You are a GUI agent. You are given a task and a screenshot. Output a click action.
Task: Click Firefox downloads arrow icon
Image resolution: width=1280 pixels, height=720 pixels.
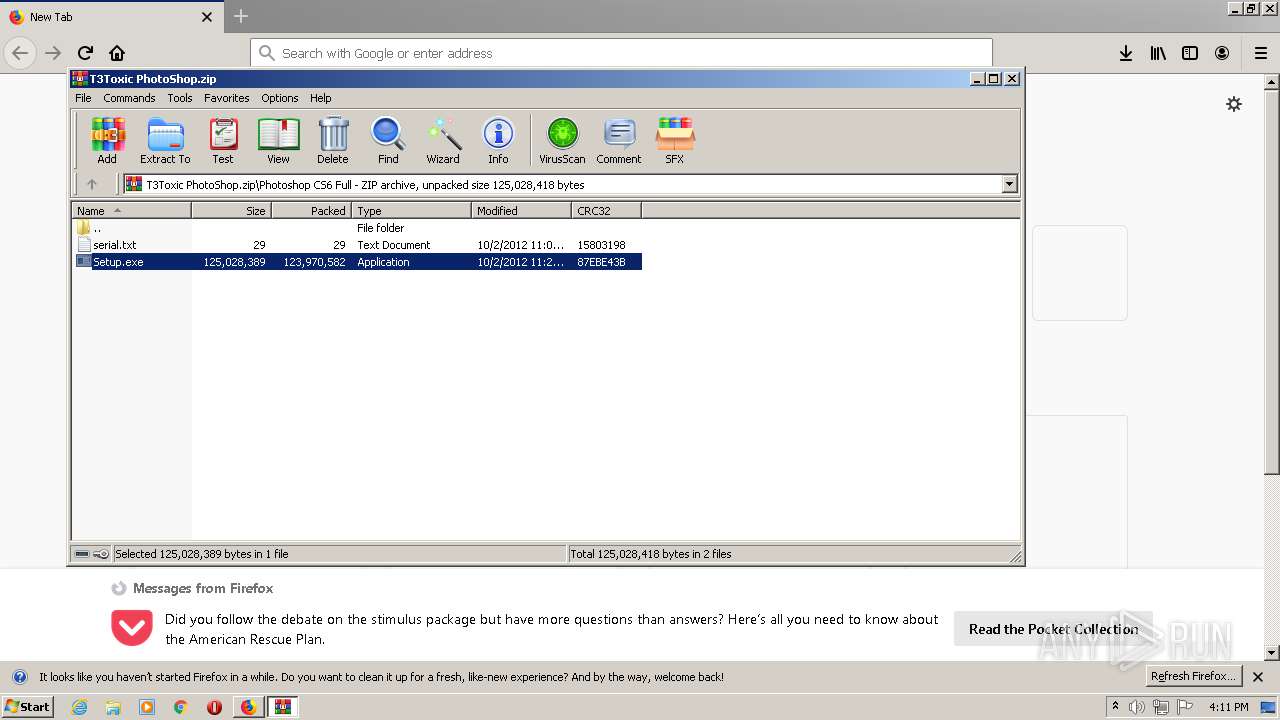pos(1126,53)
